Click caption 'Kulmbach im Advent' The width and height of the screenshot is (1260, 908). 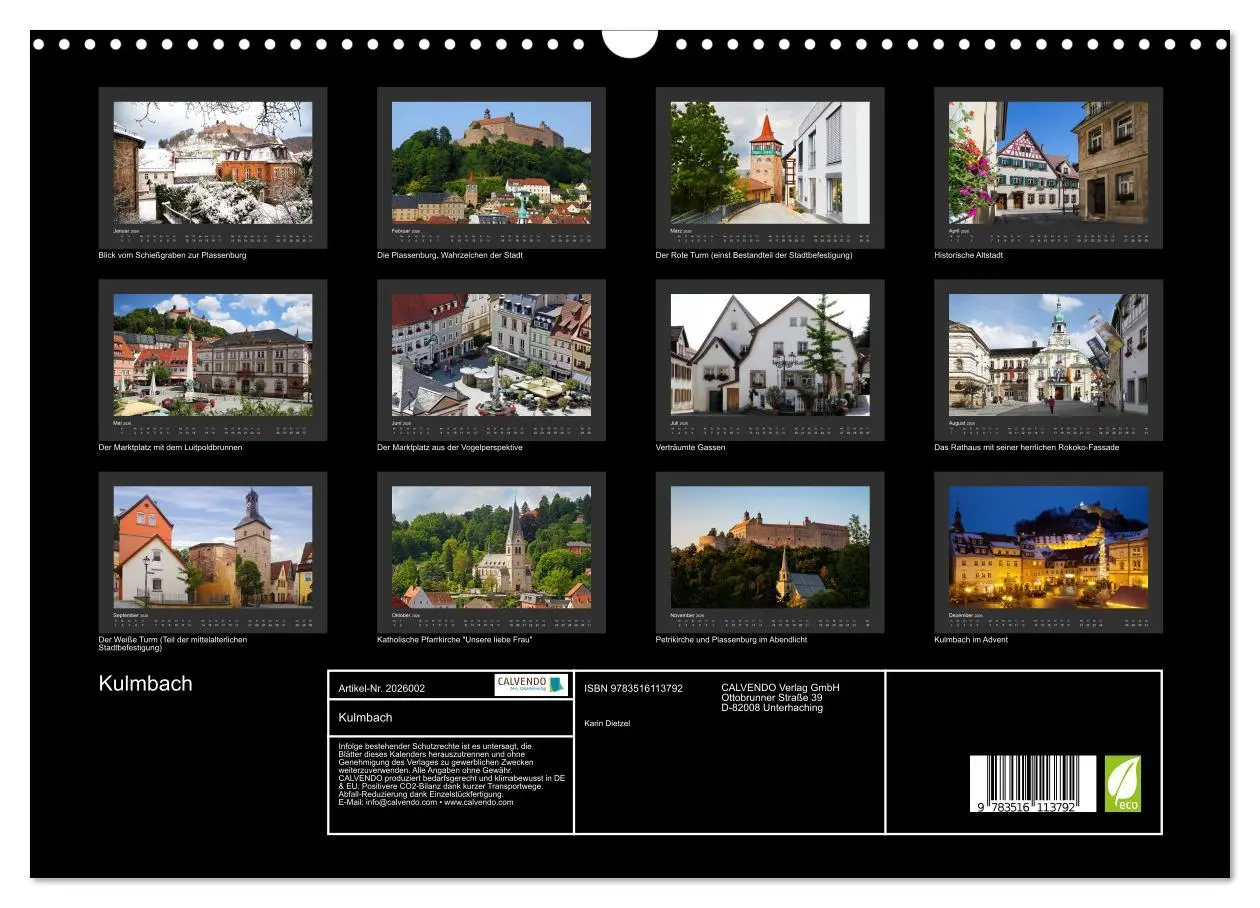971,640
